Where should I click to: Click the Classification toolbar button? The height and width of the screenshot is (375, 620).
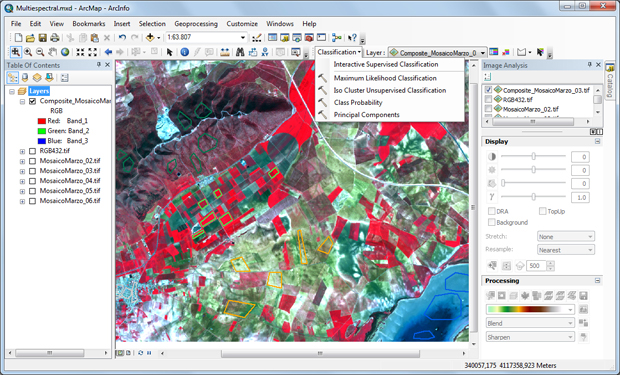(x=339, y=52)
